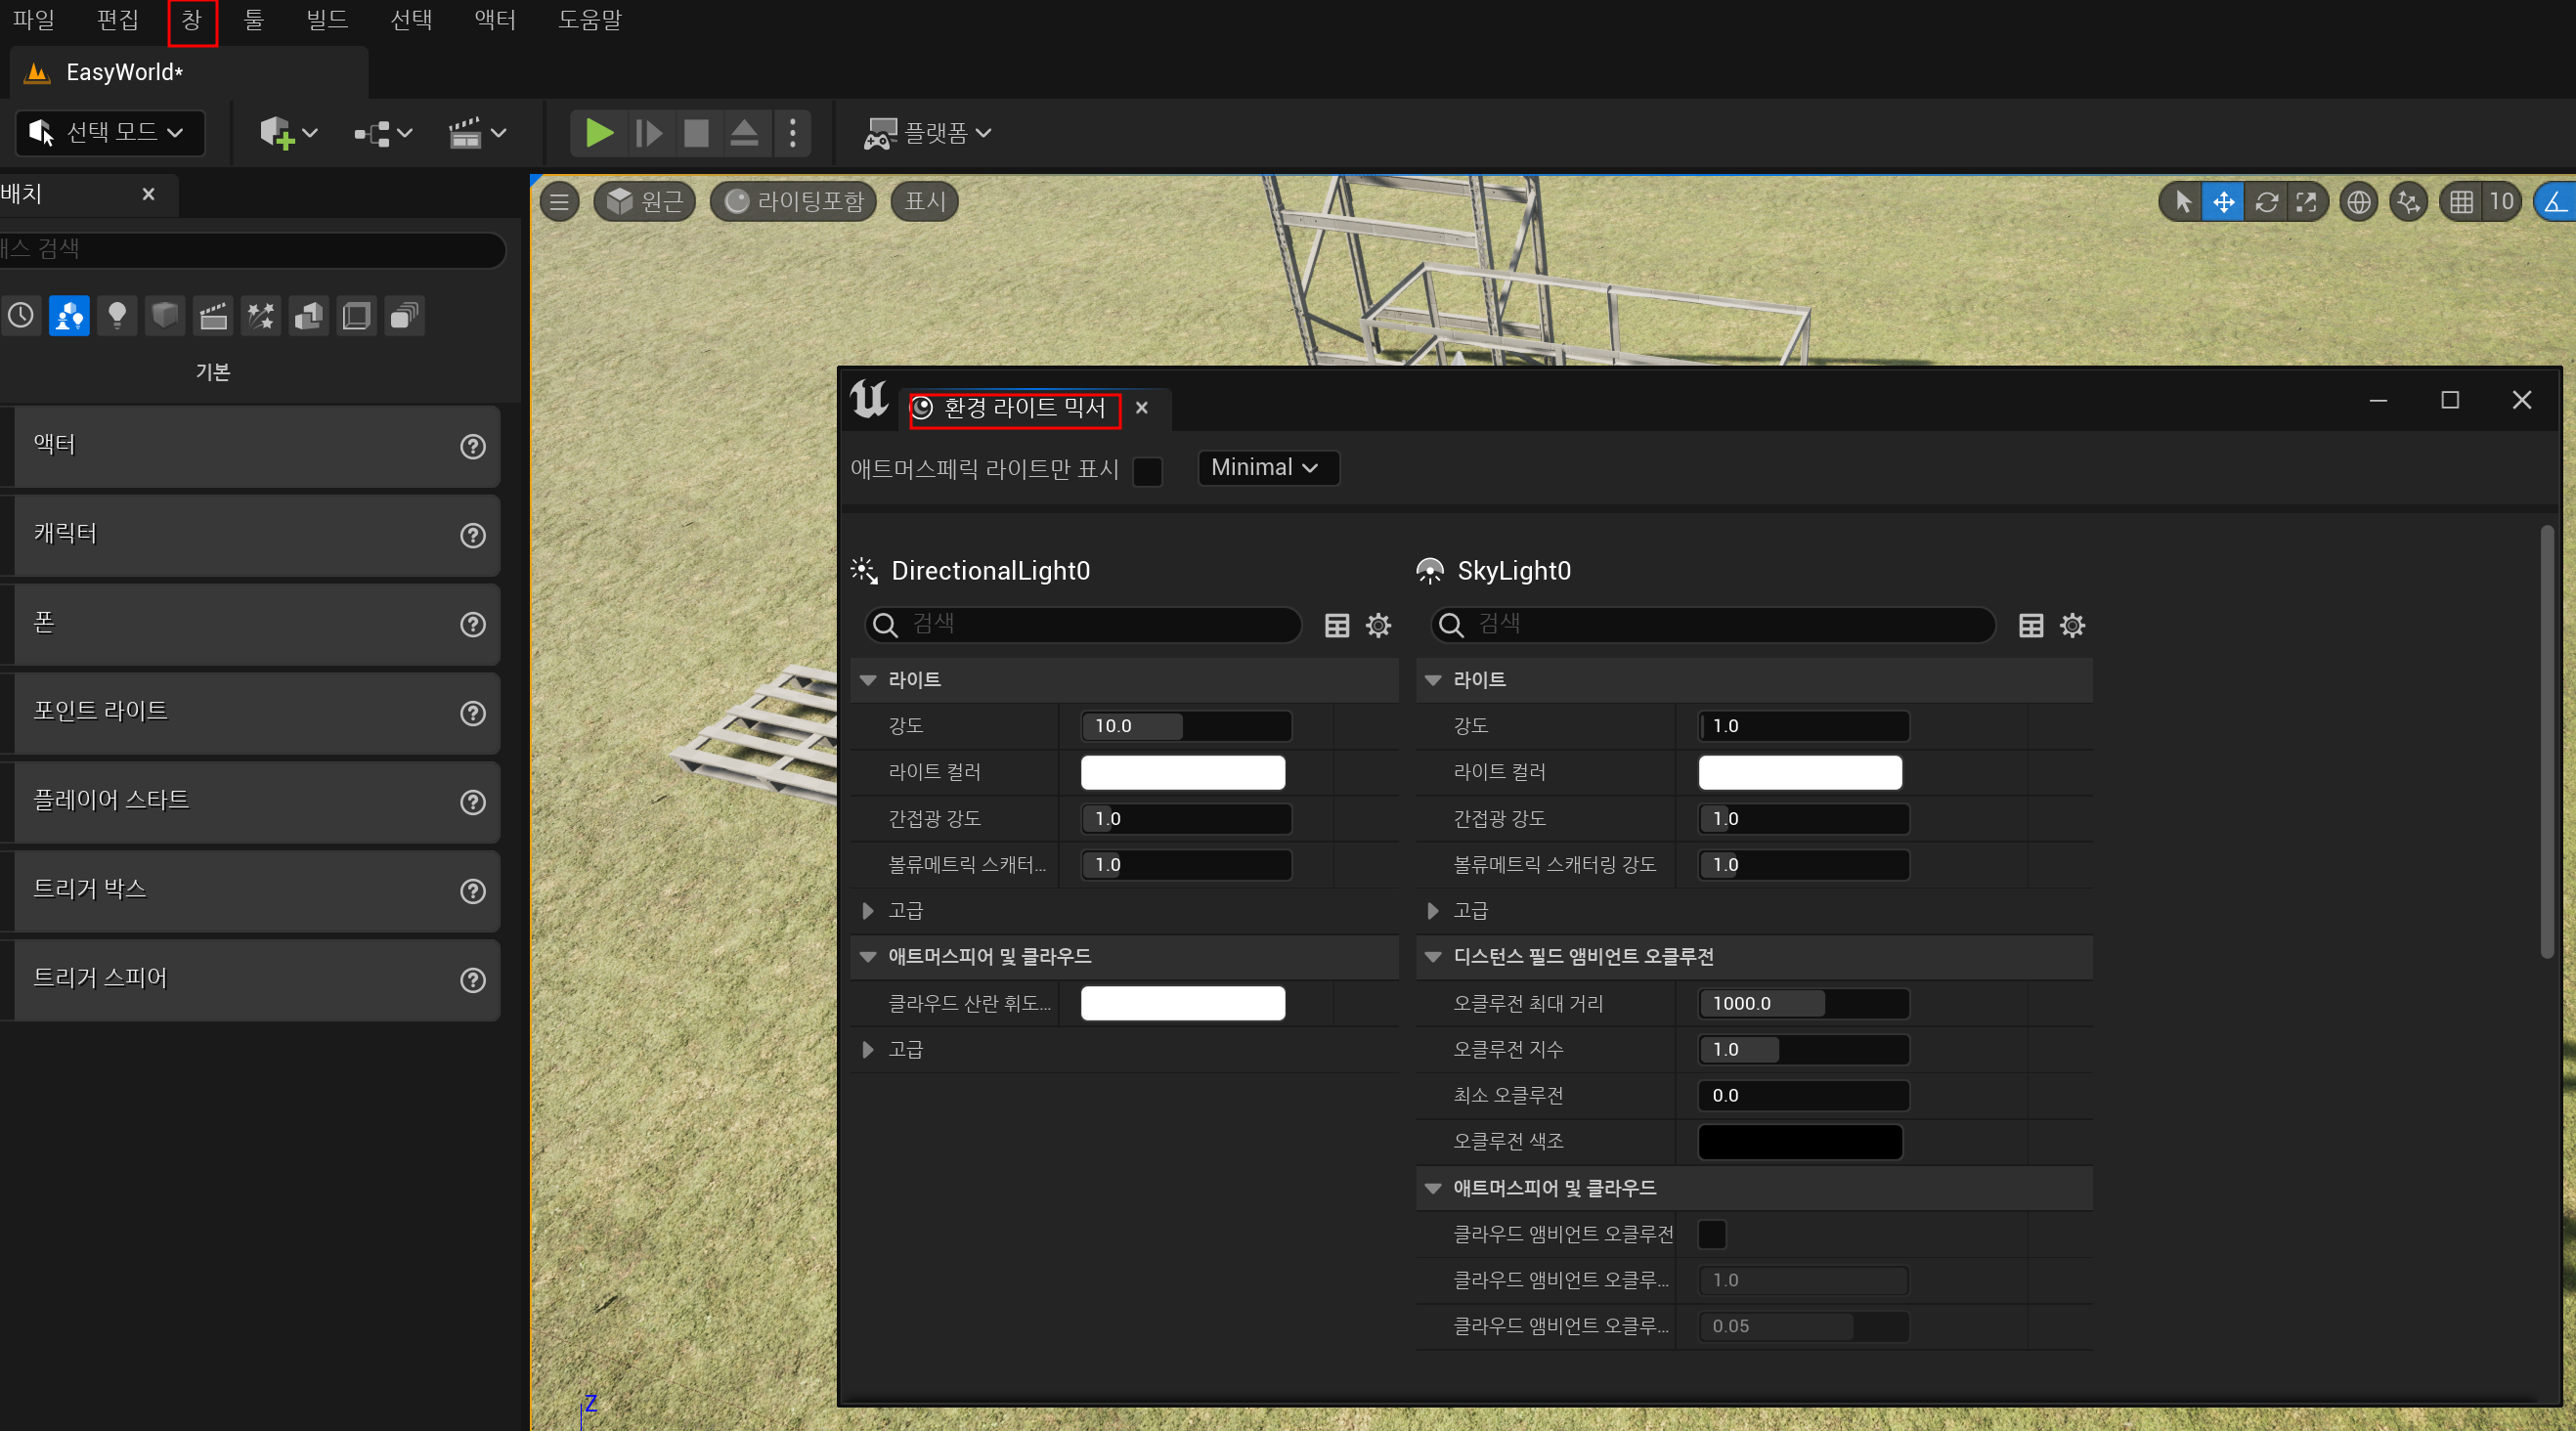Select the Shapes cube category icon

click(x=165, y=316)
